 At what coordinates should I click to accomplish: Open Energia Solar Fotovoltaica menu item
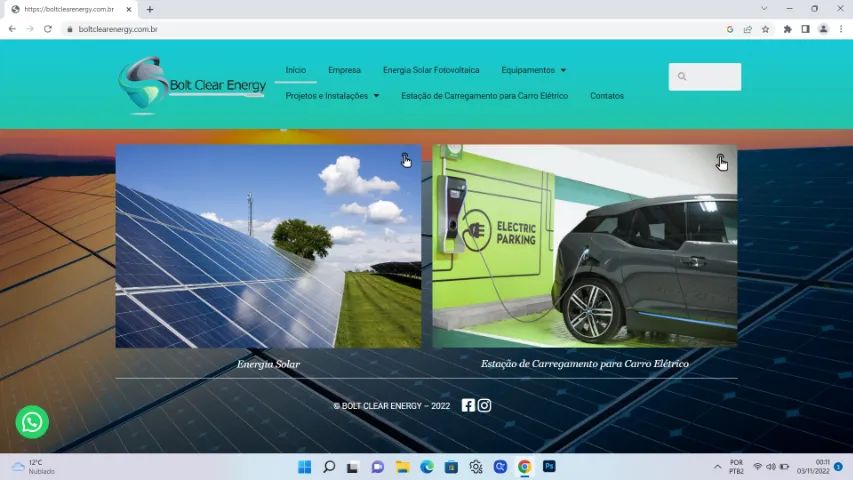click(x=431, y=70)
